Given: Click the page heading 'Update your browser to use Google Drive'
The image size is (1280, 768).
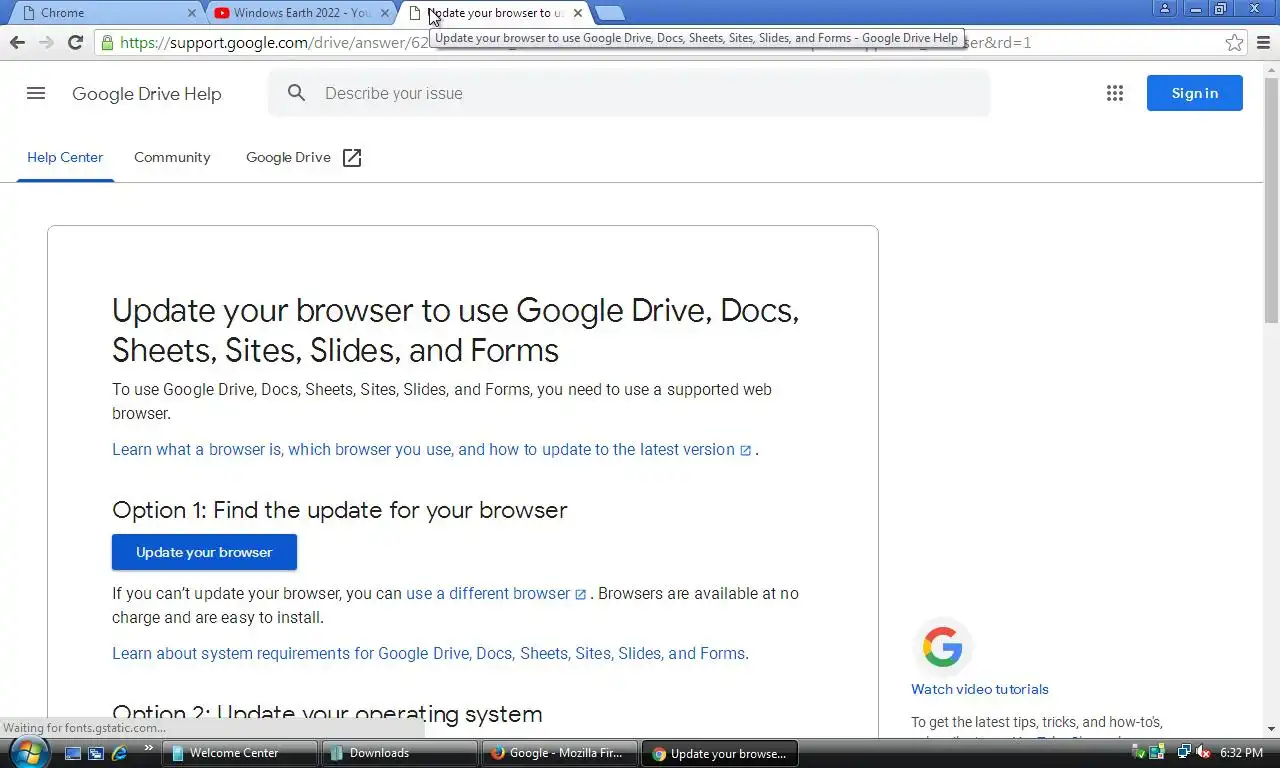Looking at the screenshot, I should click(455, 330).
